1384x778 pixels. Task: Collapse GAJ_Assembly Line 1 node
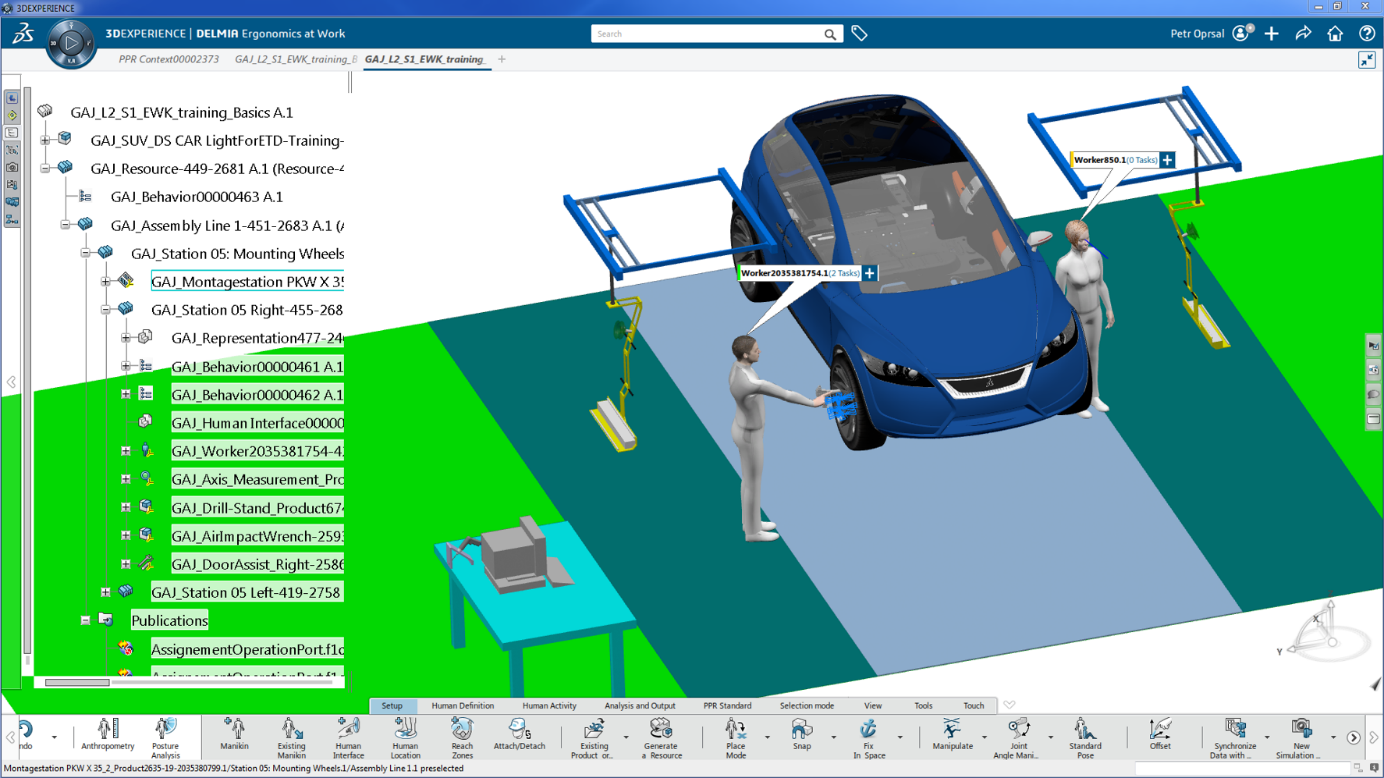coord(65,225)
